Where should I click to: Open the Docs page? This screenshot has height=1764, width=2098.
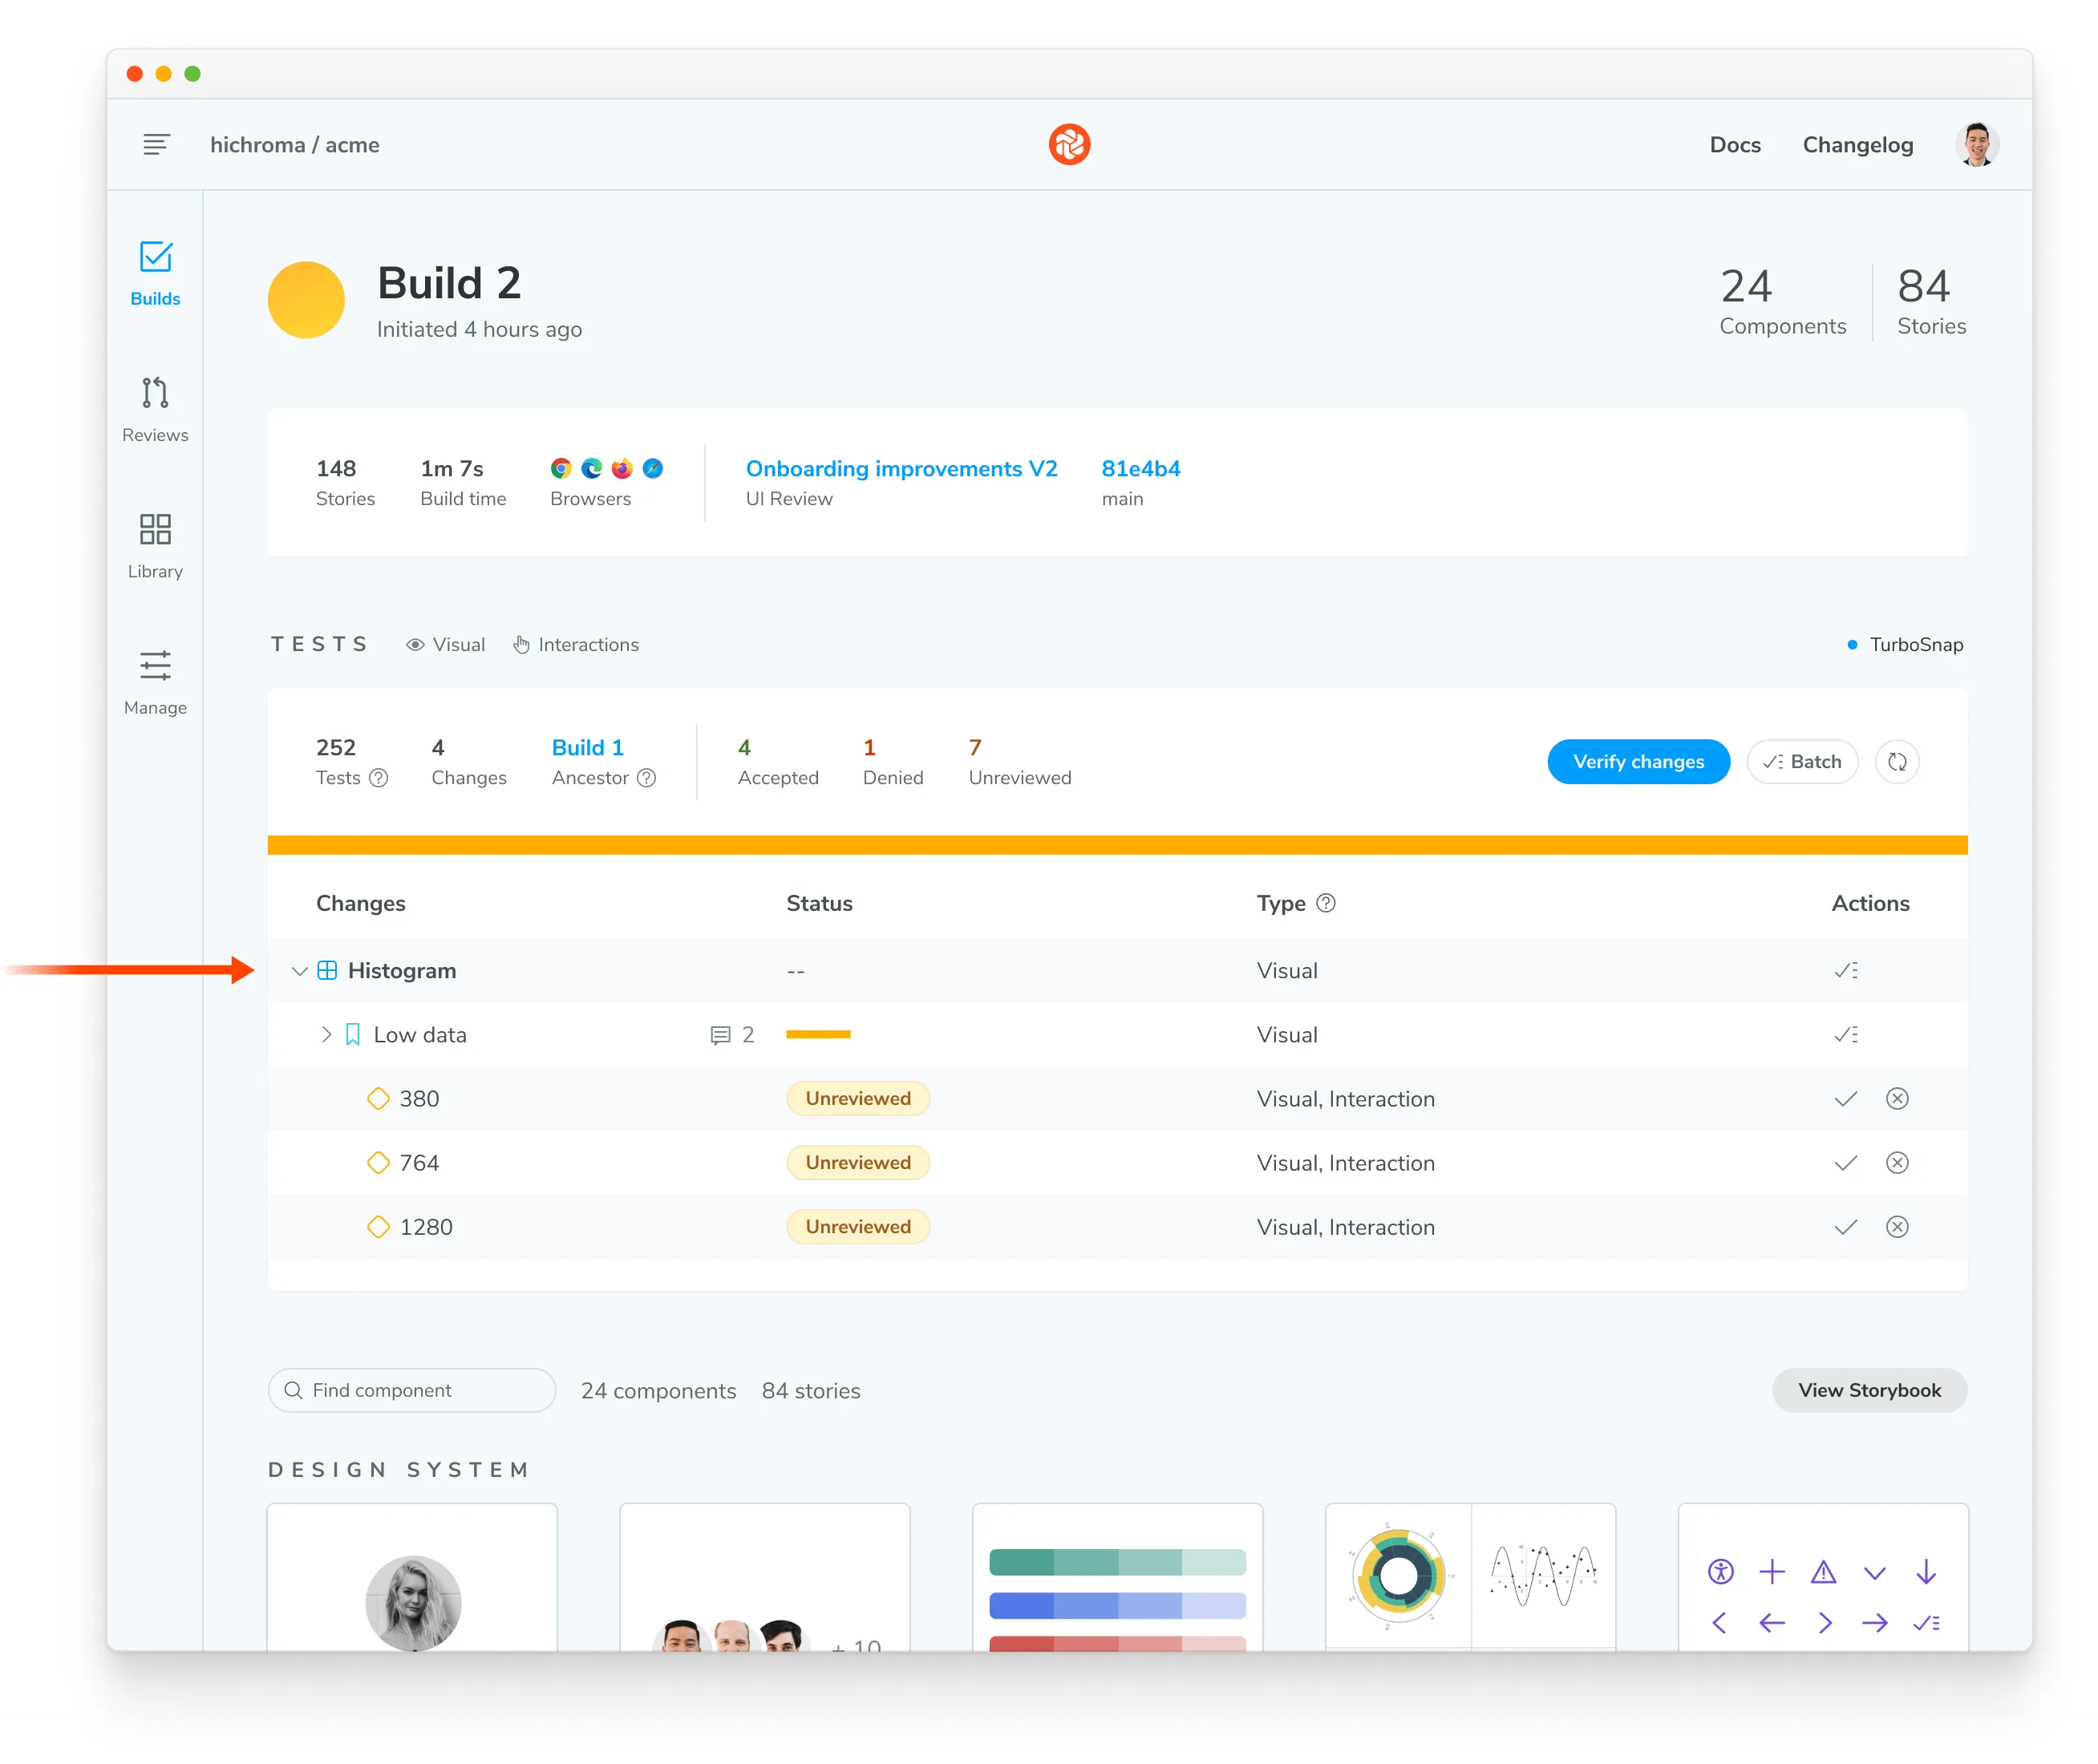[x=1734, y=144]
